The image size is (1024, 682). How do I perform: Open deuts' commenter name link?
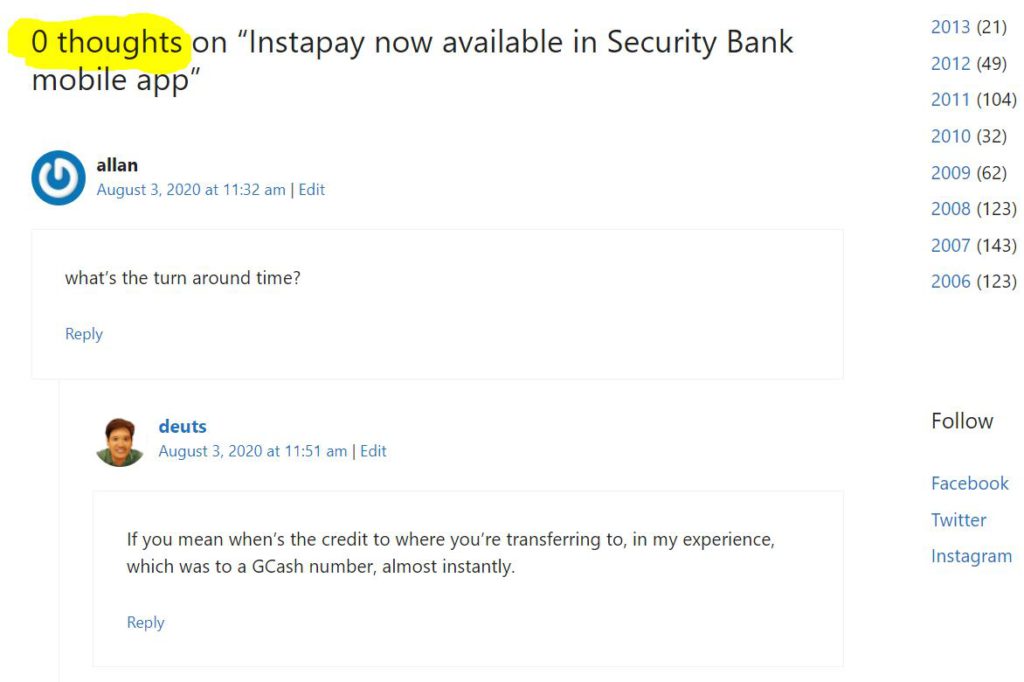point(182,427)
